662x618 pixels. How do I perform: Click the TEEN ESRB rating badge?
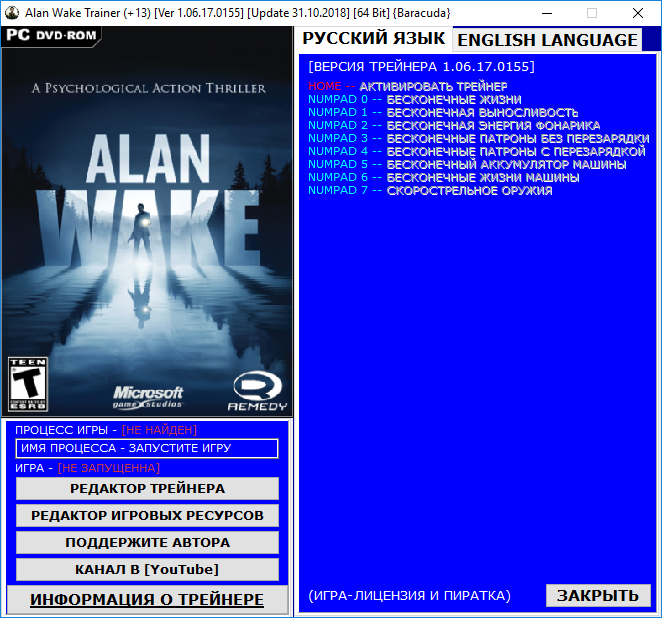28,384
